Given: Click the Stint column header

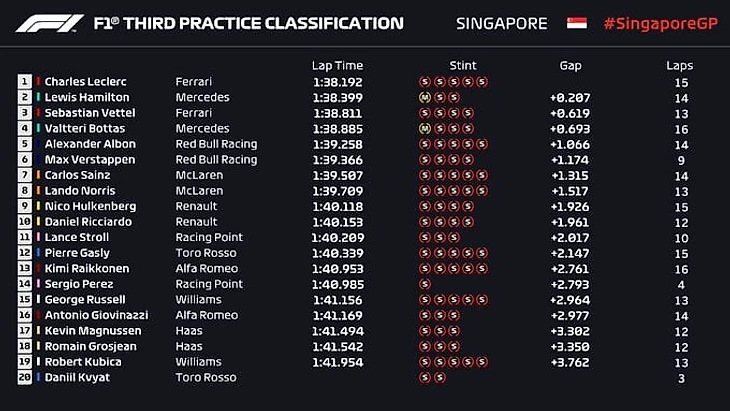Looking at the screenshot, I should (464, 66).
